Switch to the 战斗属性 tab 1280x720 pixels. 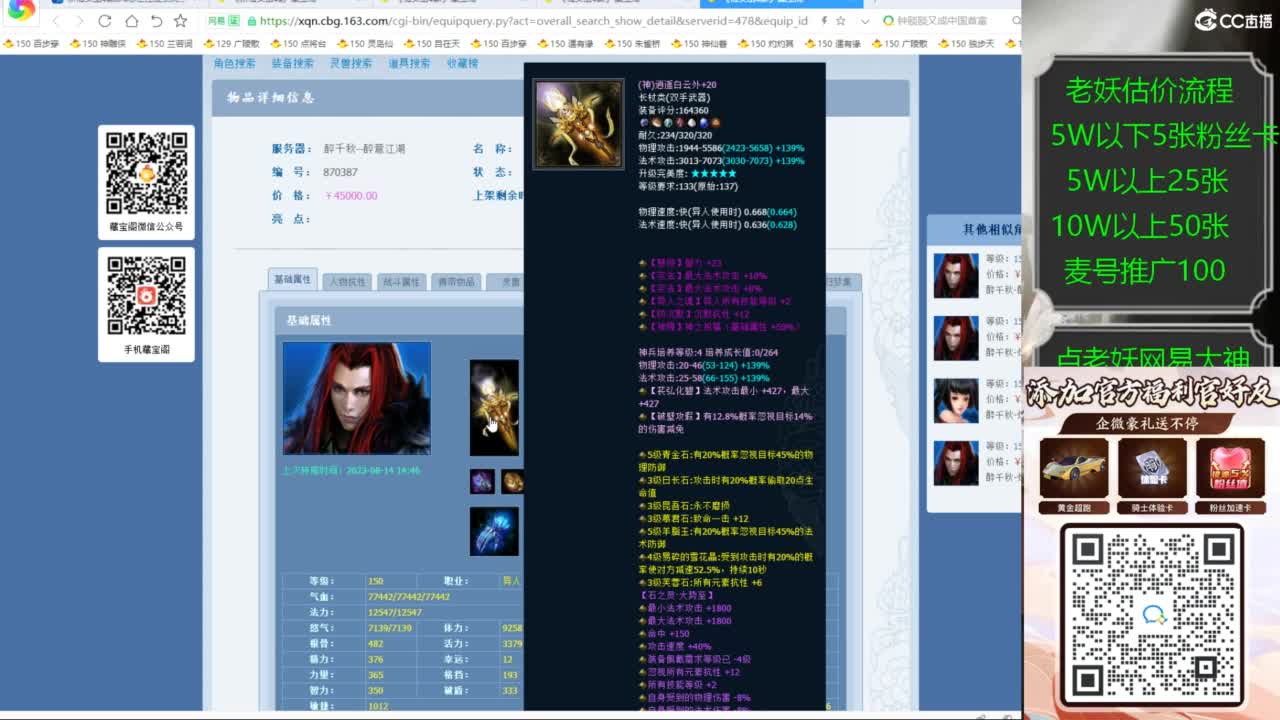(x=401, y=282)
